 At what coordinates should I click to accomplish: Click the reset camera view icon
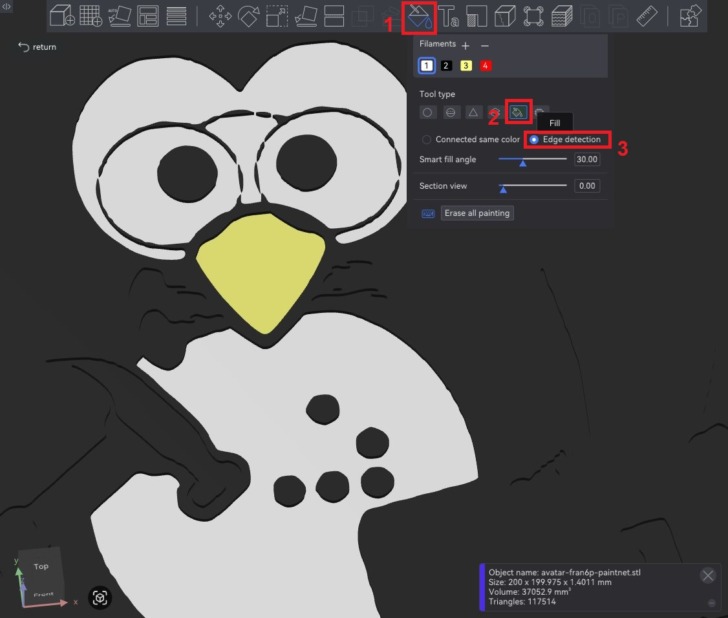click(100, 597)
